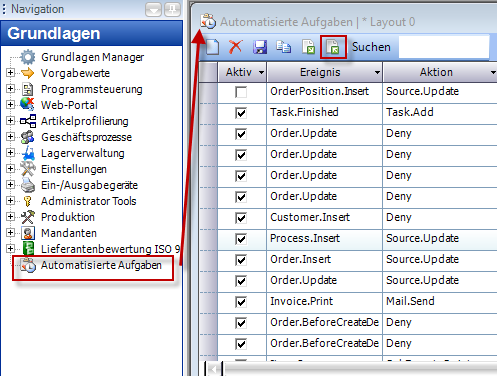Click the Lagerverwaltung forklift icon
Screen dimensions: 497x376
pyautogui.click(x=28, y=153)
